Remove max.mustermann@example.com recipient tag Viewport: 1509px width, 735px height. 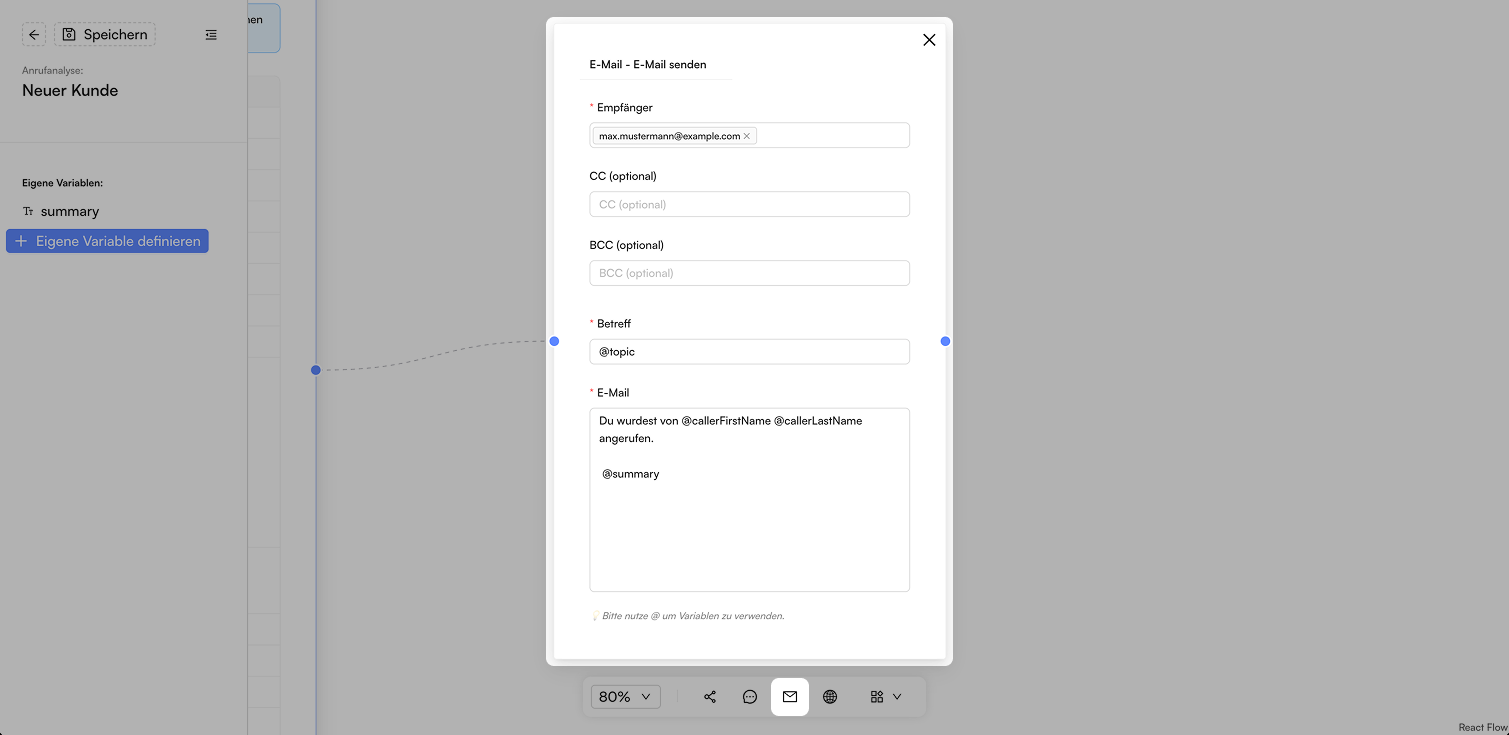(747, 136)
